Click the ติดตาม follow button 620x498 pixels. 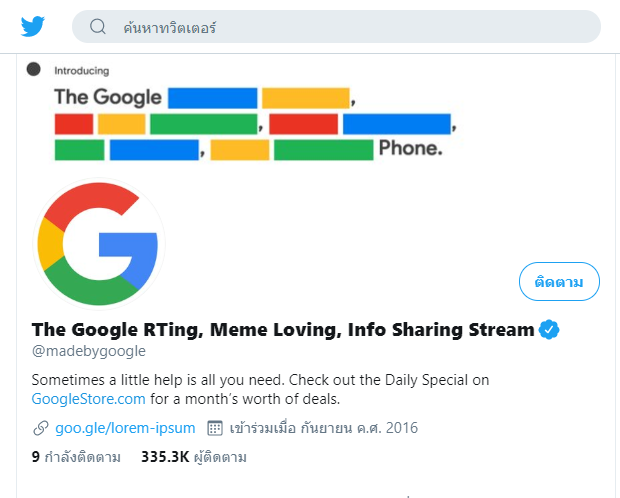(559, 282)
